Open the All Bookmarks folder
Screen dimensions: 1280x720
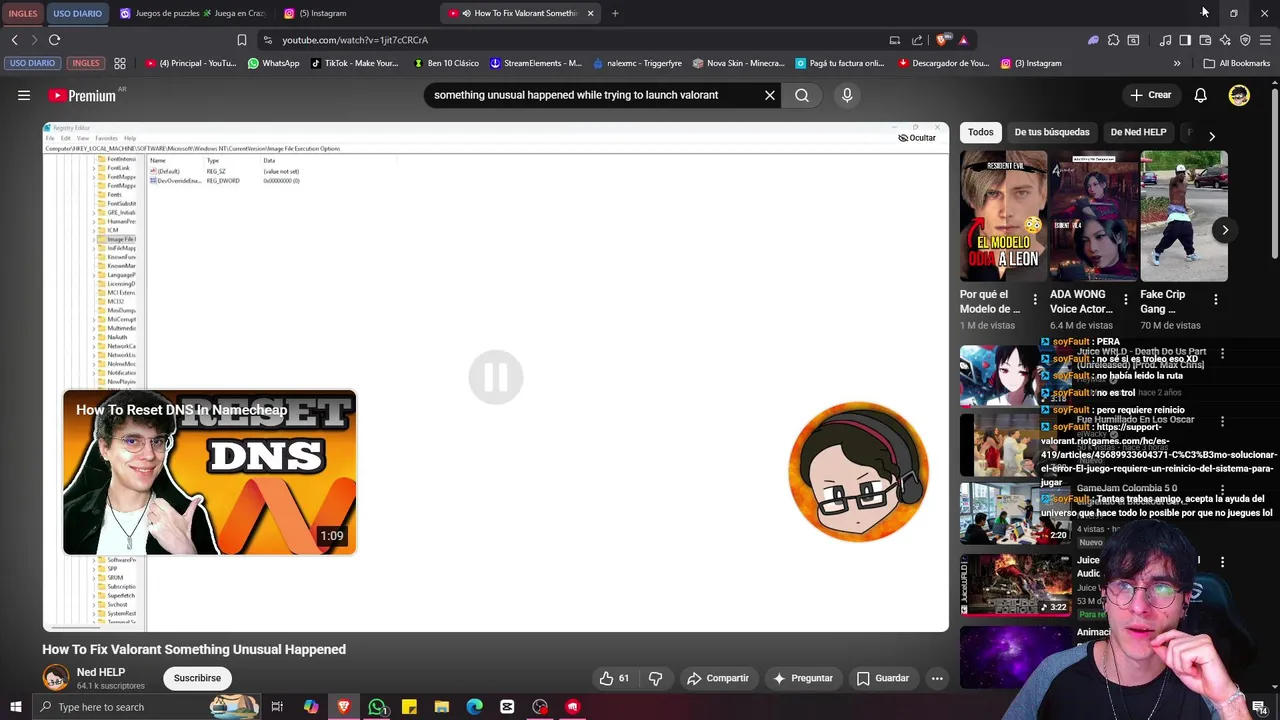pyautogui.click(x=1237, y=63)
